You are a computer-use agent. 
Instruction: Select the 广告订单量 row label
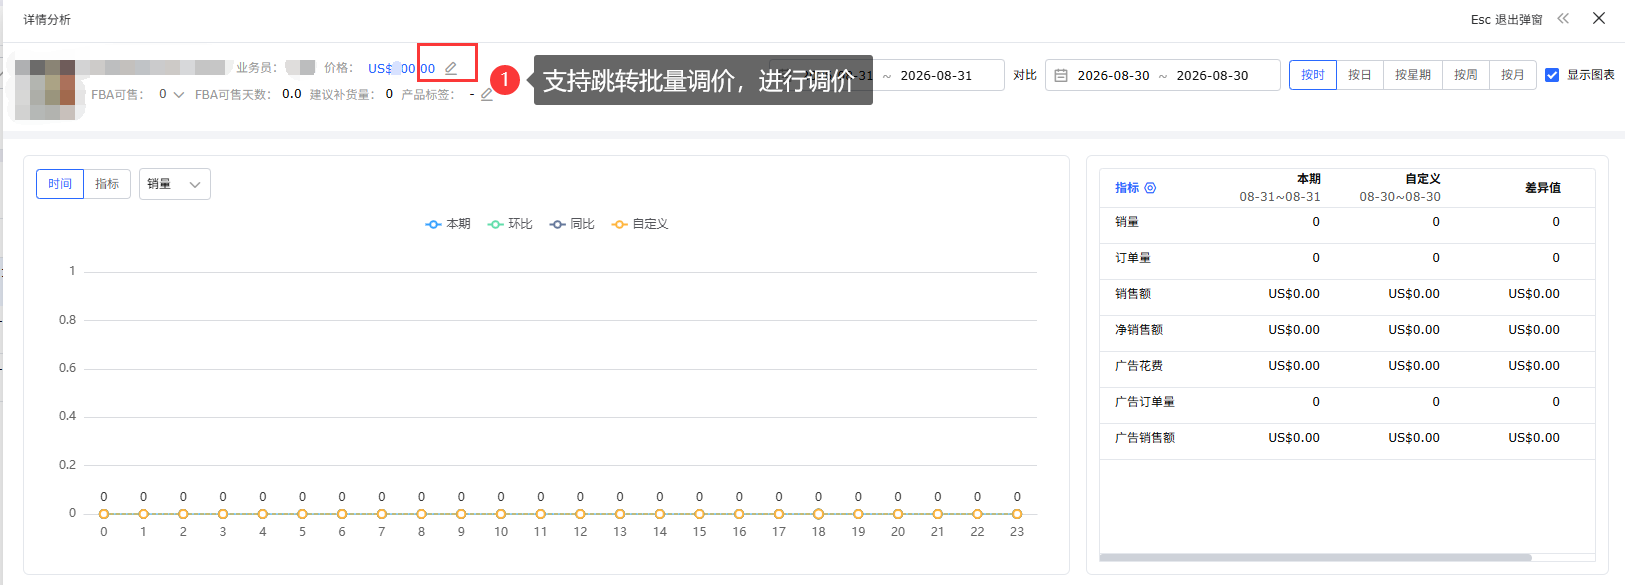coord(1145,402)
